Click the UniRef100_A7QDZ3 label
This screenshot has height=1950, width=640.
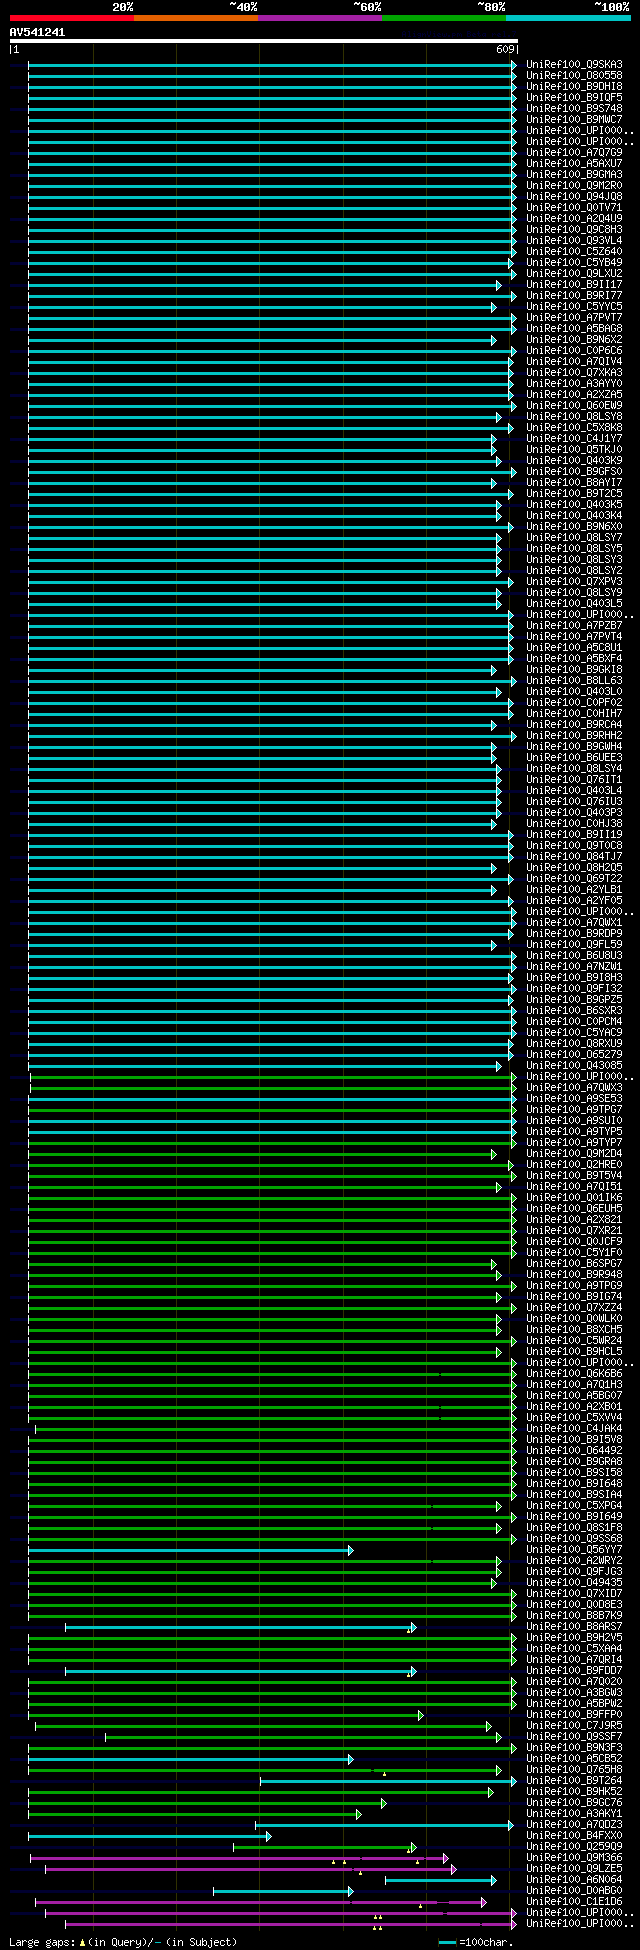pyautogui.click(x=574, y=1824)
